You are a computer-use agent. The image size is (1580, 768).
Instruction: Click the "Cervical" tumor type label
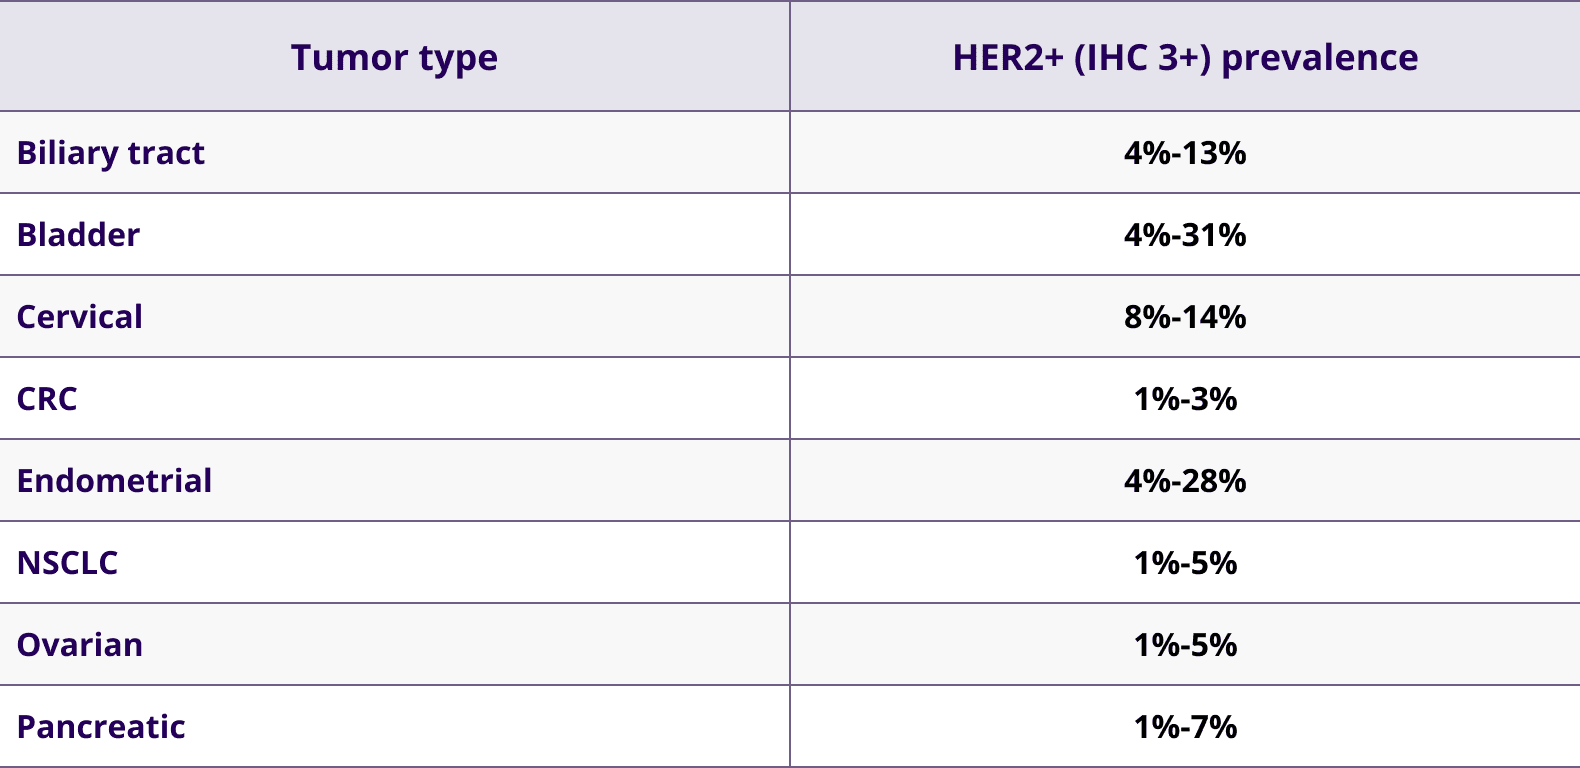[80, 317]
